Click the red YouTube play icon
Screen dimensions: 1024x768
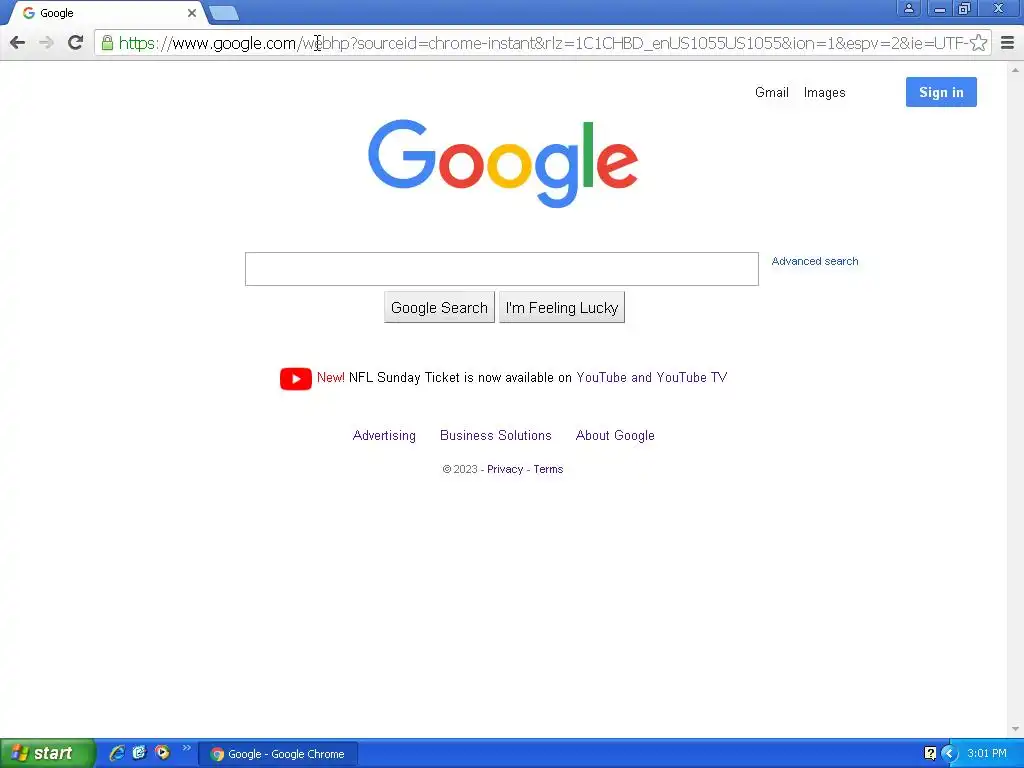click(x=296, y=379)
